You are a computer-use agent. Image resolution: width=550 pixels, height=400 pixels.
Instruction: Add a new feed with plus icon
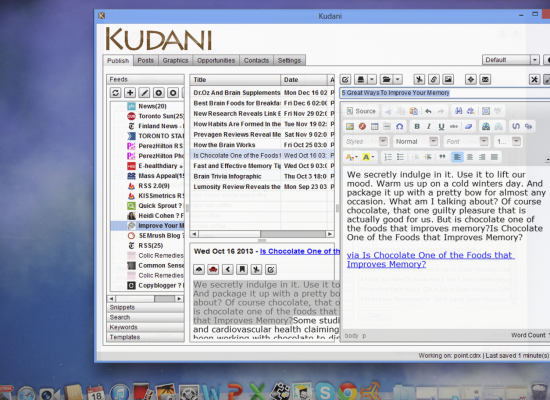(x=130, y=93)
